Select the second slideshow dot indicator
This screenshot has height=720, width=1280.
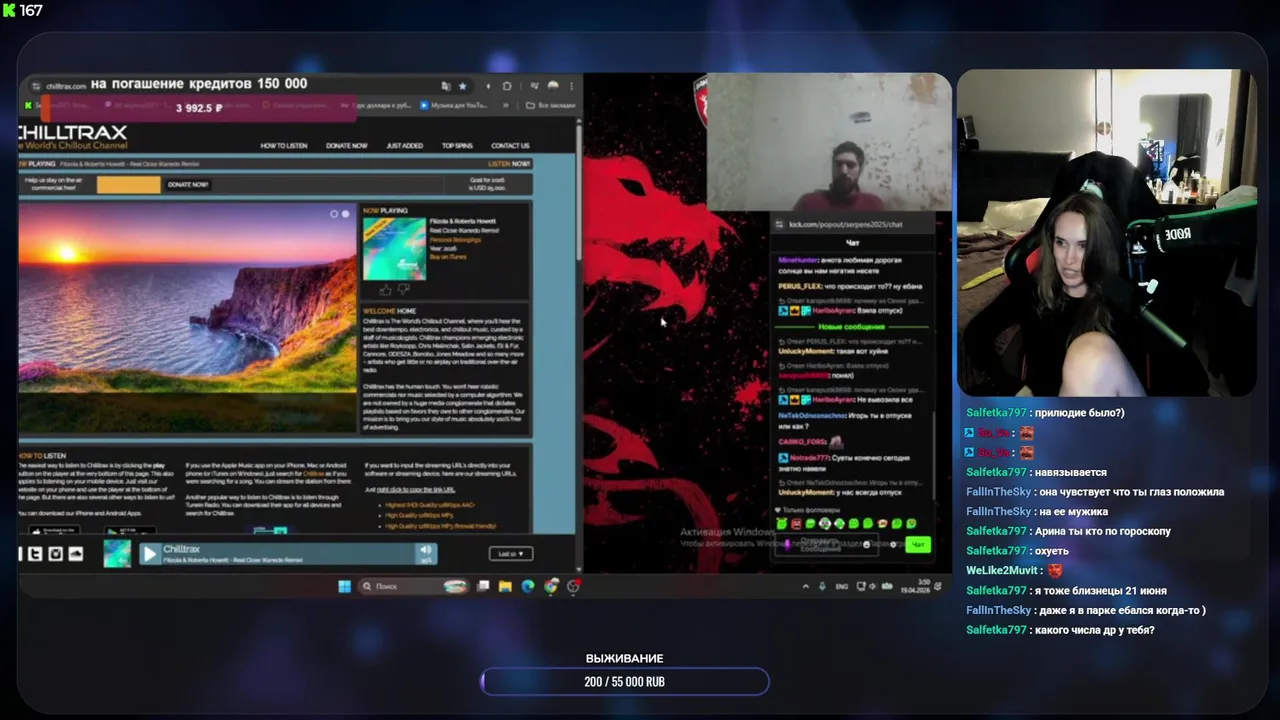coord(346,214)
